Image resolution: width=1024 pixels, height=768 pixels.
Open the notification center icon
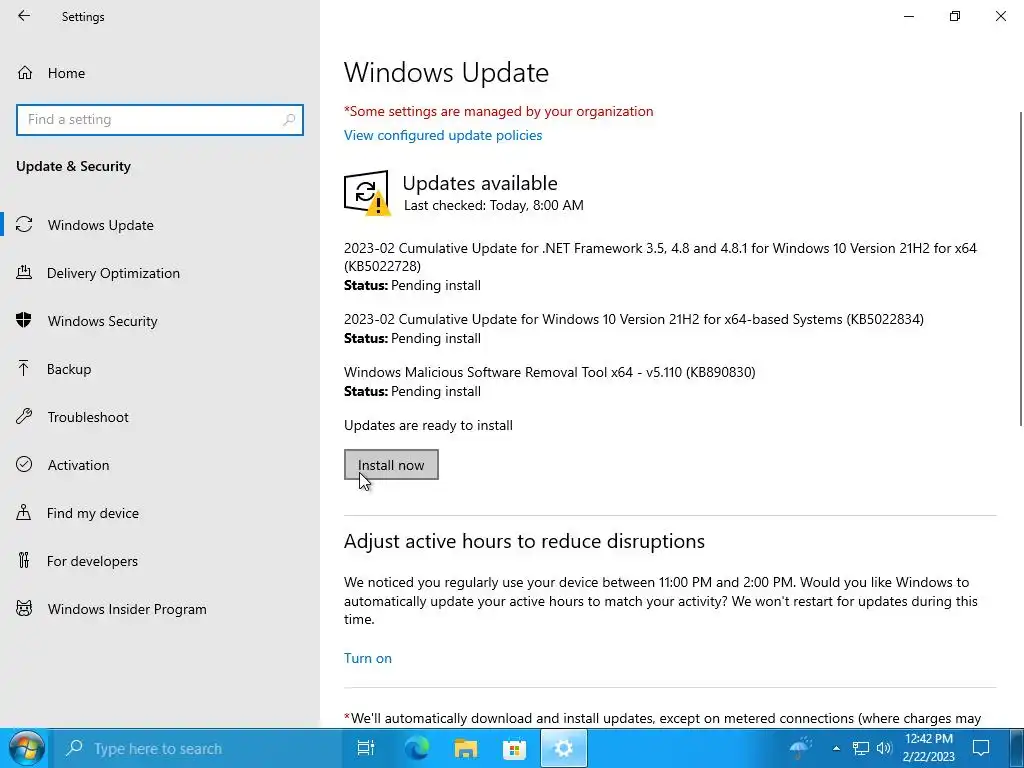pyautogui.click(x=981, y=748)
